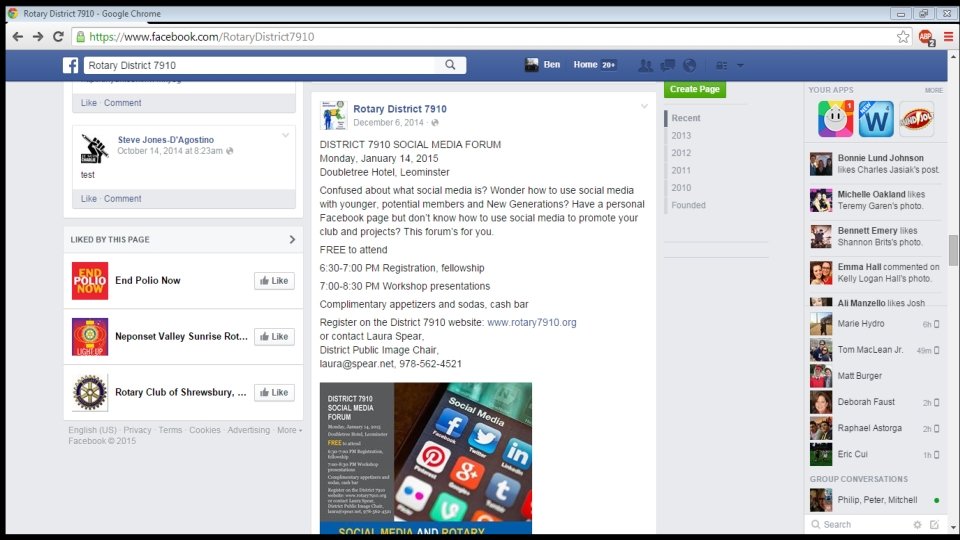The width and height of the screenshot is (960, 540).
Task: Open the account dropdown arrow in header
Action: tap(740, 65)
